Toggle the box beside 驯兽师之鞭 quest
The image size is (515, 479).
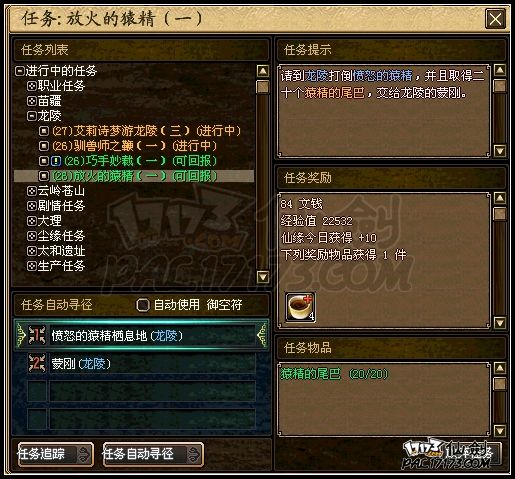pos(44,146)
